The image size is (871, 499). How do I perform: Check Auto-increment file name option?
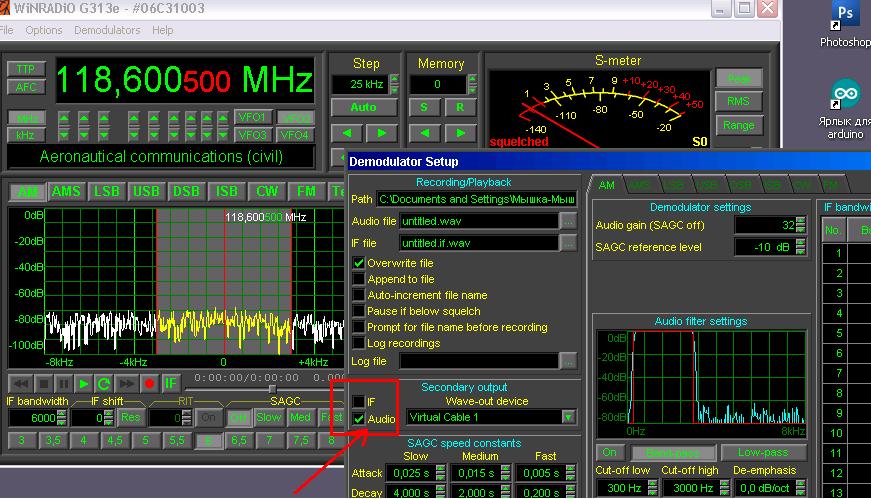point(359,296)
